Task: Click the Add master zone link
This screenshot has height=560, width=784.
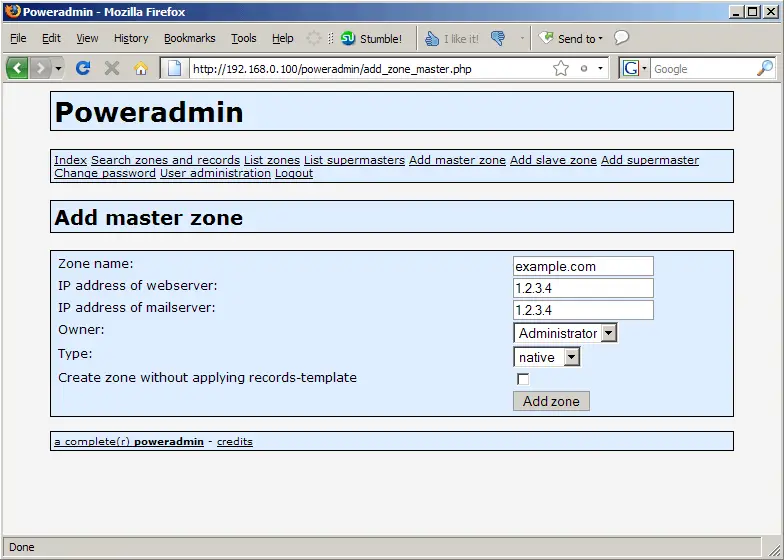Action: pyautogui.click(x=458, y=160)
